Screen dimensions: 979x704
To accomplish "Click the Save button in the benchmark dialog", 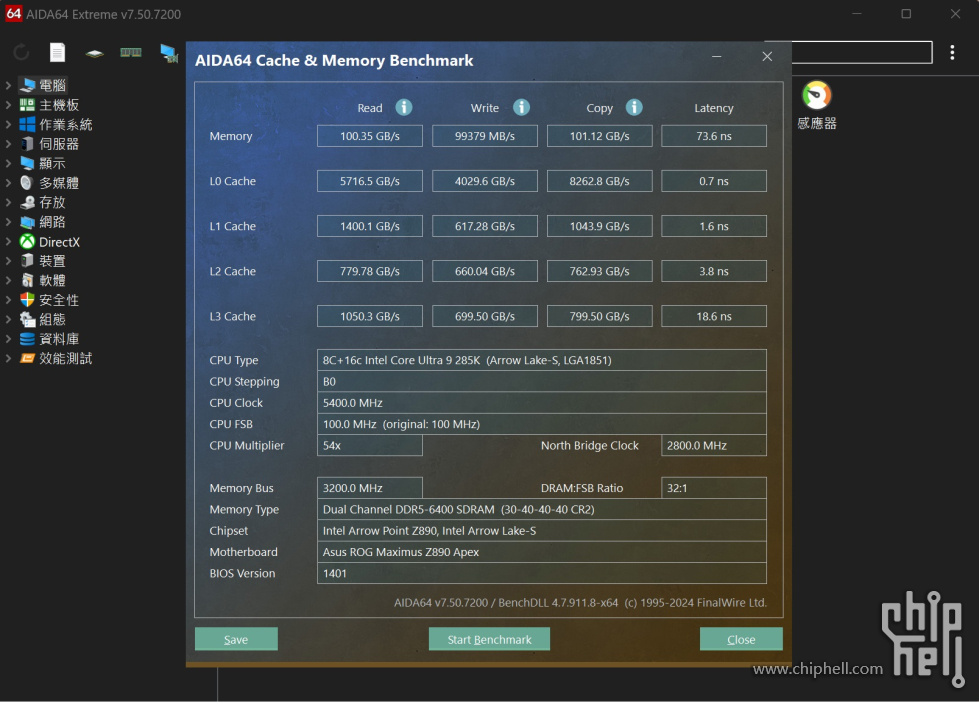I will click(x=236, y=639).
